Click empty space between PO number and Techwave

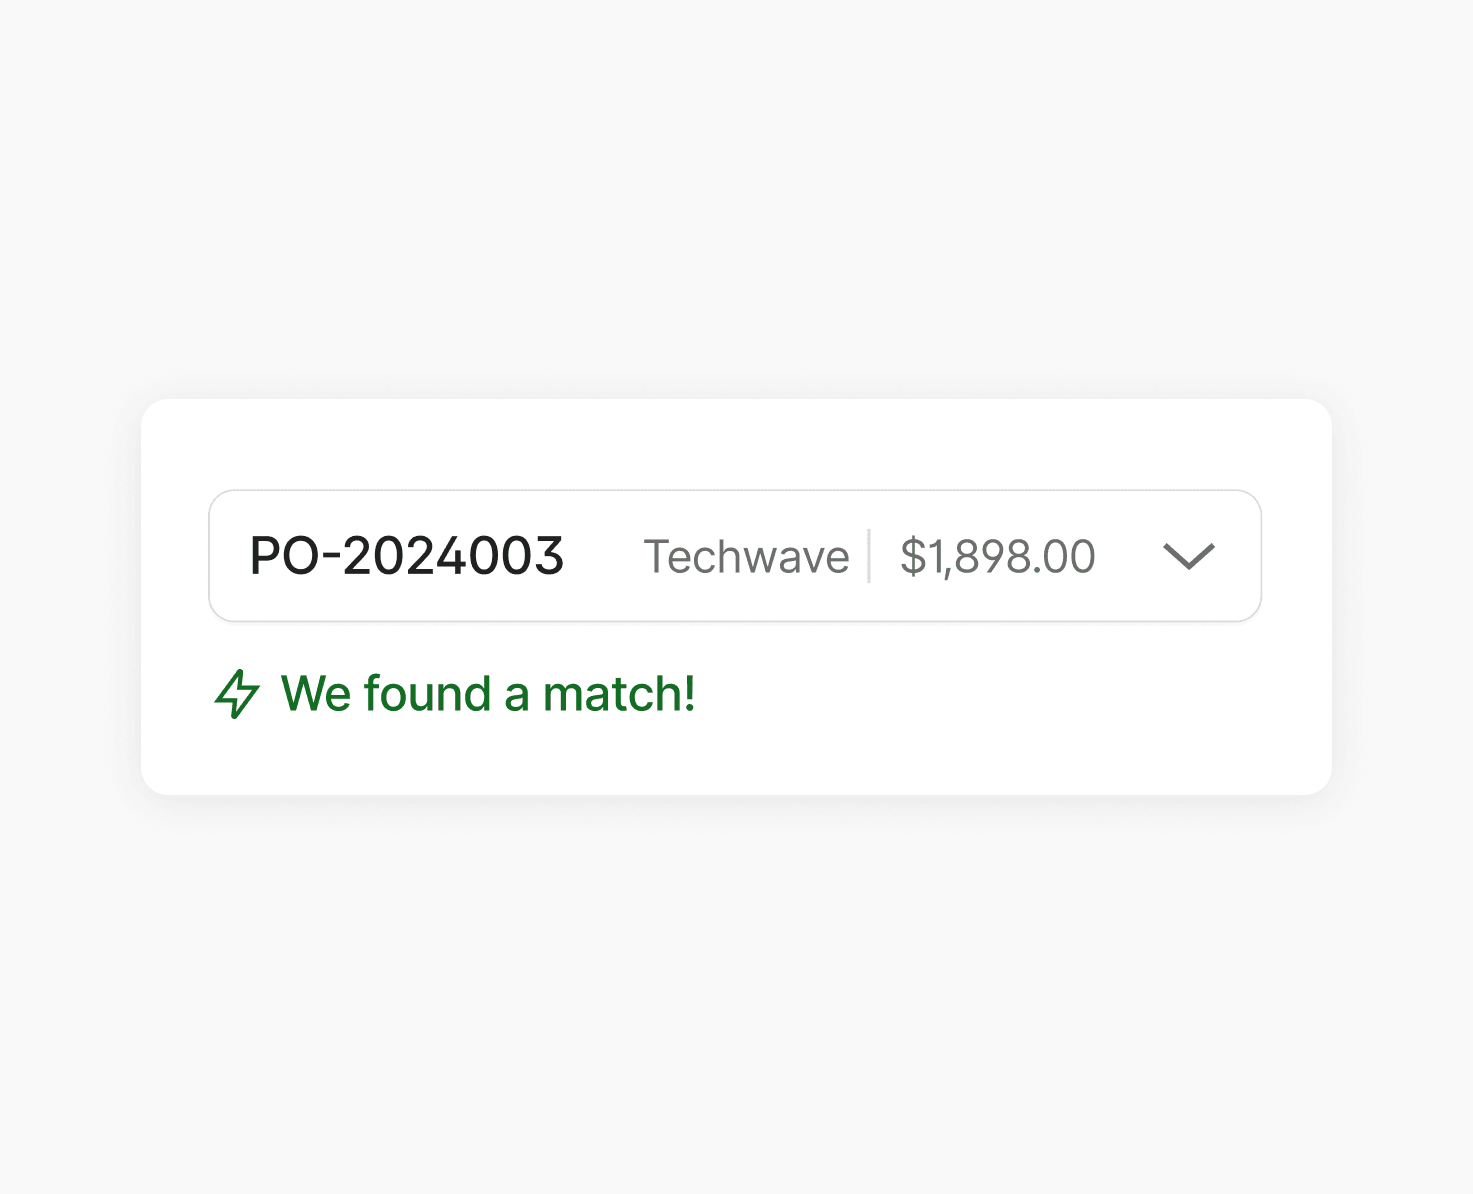603,556
